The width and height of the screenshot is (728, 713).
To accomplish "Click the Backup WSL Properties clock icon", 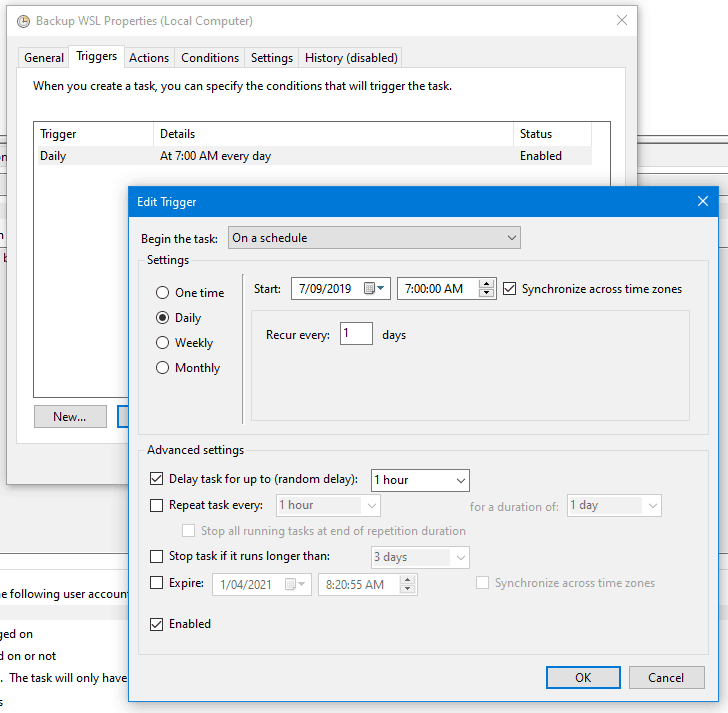I will tap(23, 20).
